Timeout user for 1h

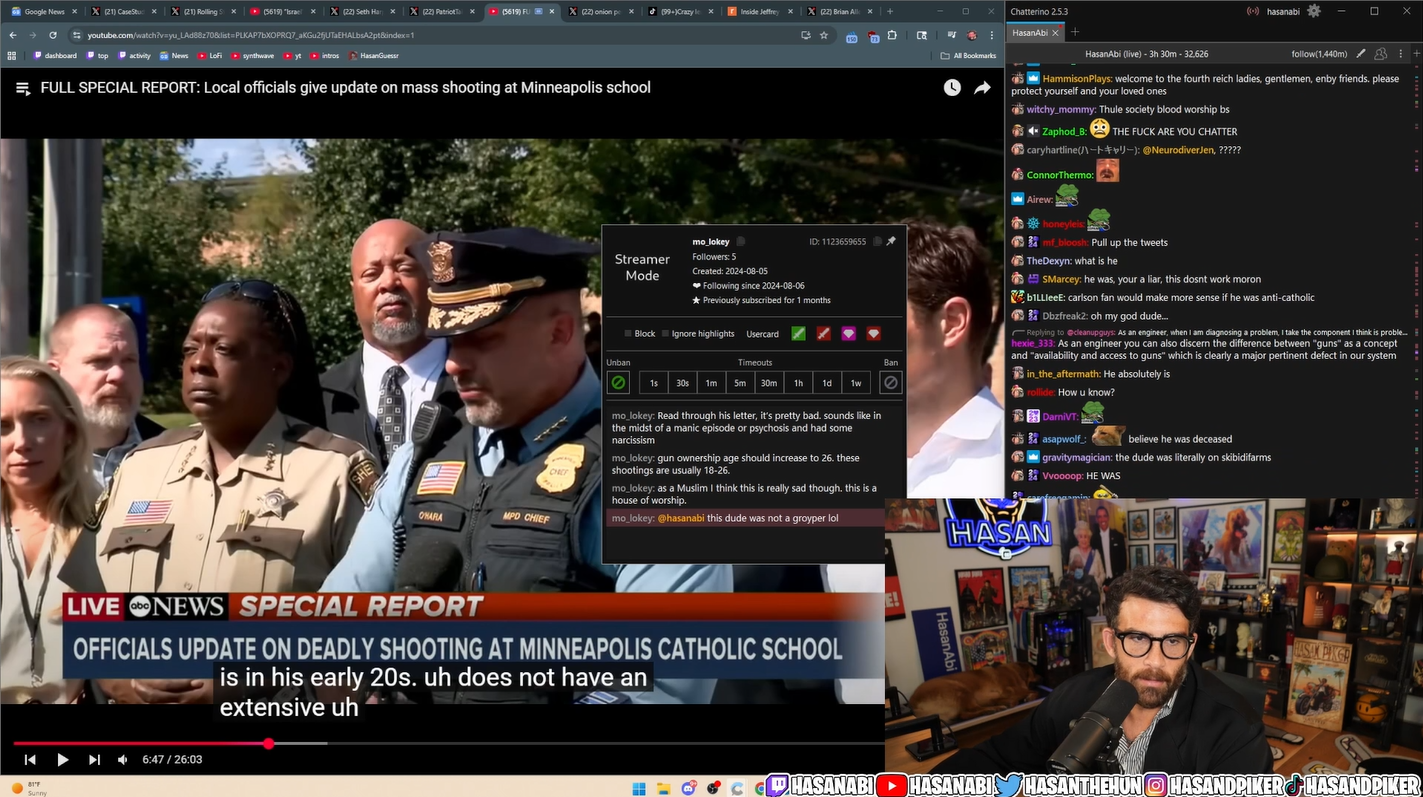point(798,383)
